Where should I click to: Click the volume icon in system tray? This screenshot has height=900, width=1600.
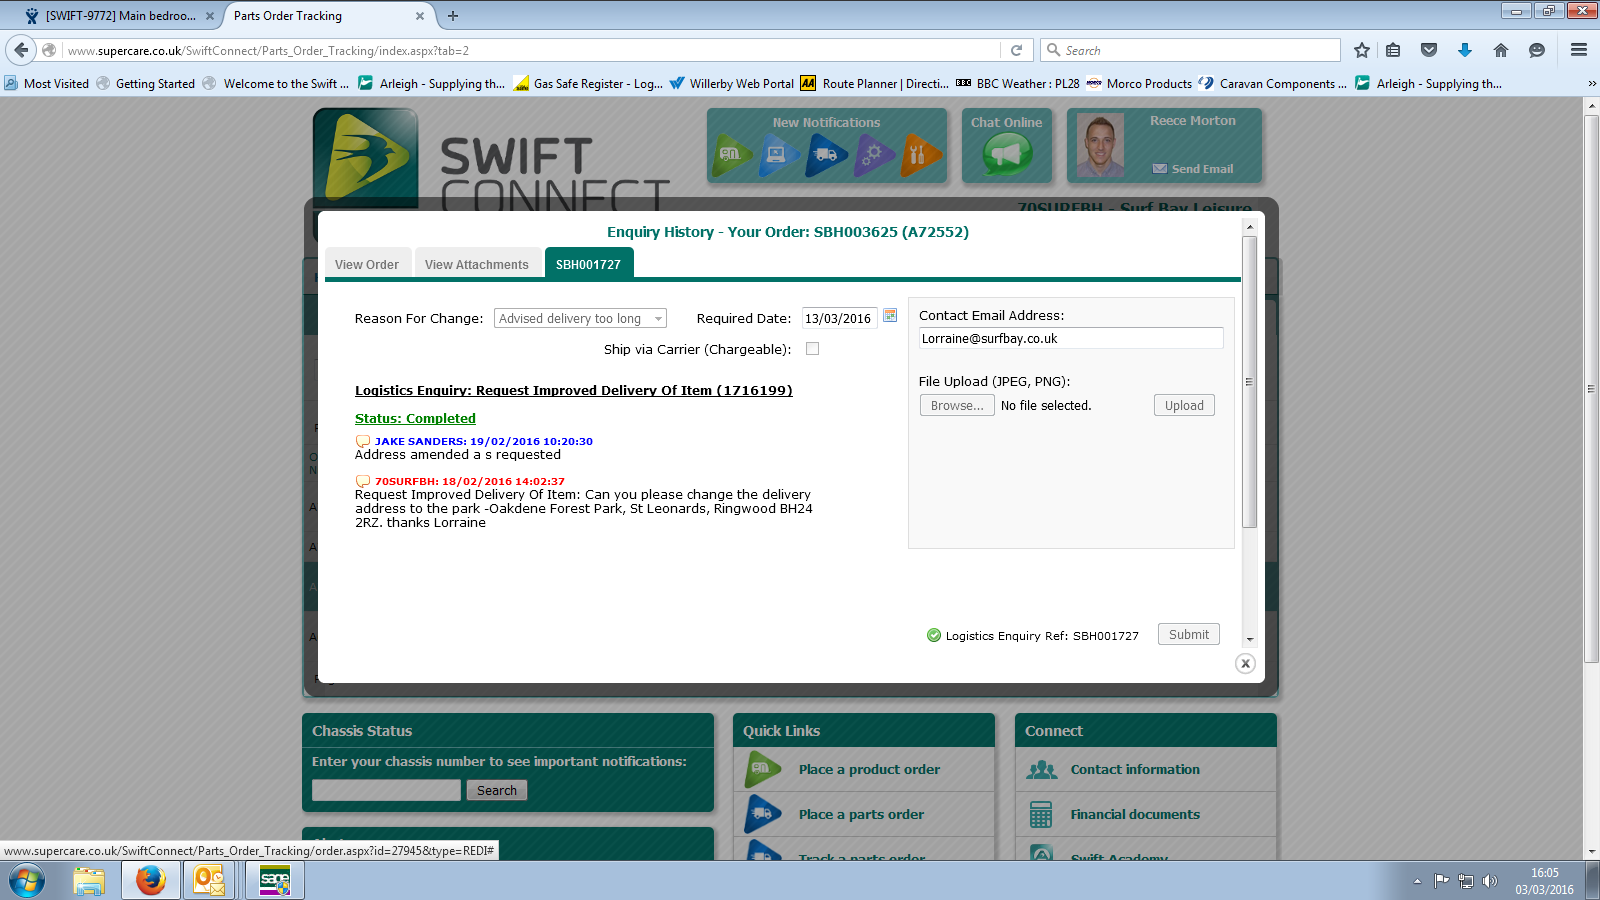point(1490,881)
